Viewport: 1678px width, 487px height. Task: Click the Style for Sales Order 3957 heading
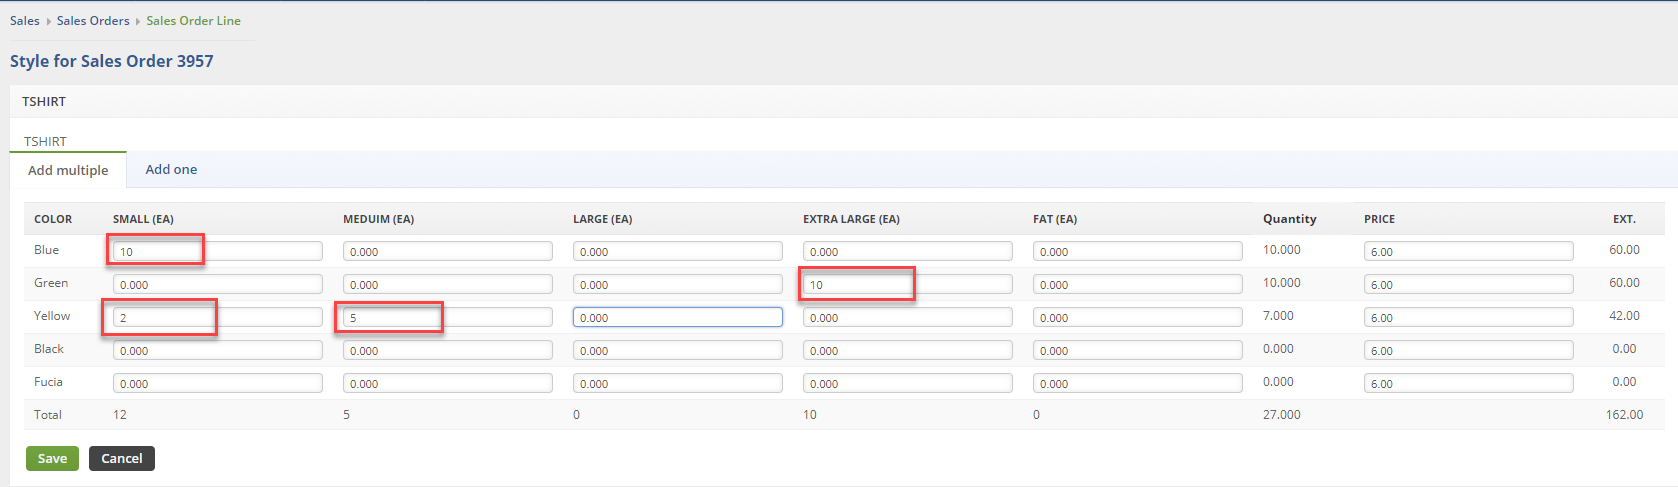pyautogui.click(x=112, y=61)
